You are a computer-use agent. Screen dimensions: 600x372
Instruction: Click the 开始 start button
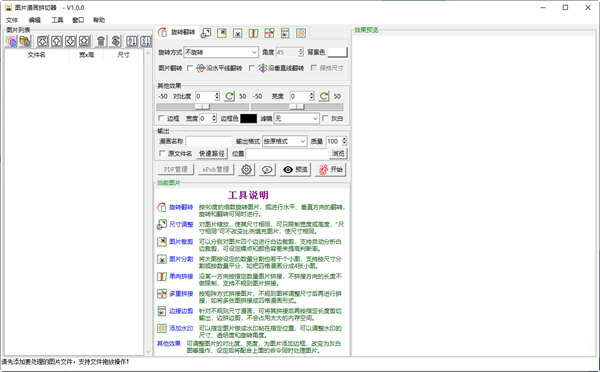click(x=331, y=170)
